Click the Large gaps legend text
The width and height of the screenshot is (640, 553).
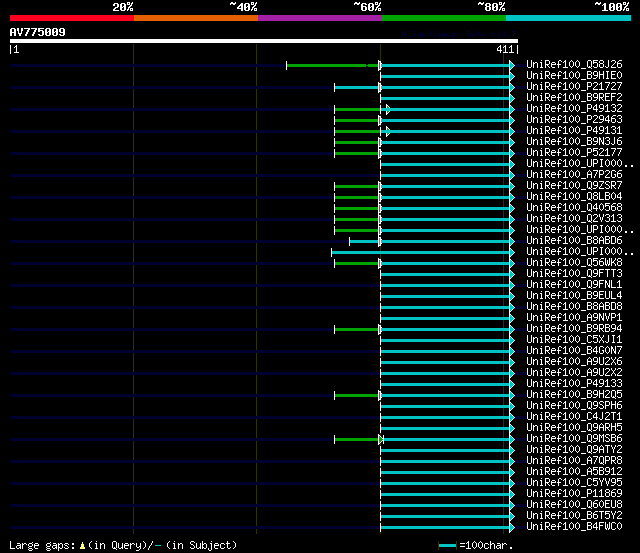pos(42,546)
